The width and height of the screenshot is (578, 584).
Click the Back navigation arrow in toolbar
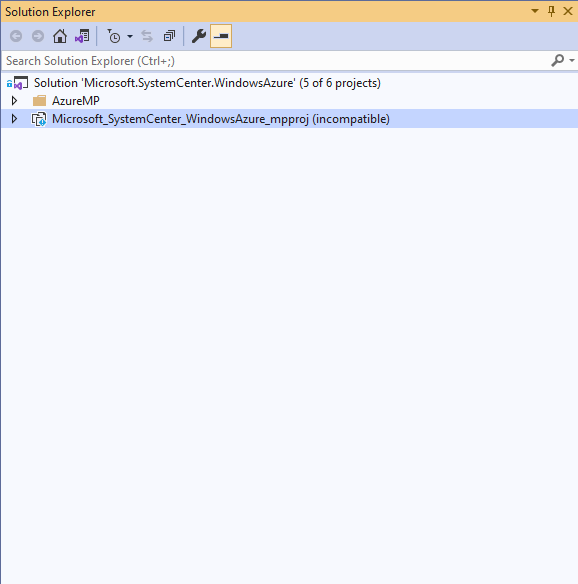[x=16, y=36]
